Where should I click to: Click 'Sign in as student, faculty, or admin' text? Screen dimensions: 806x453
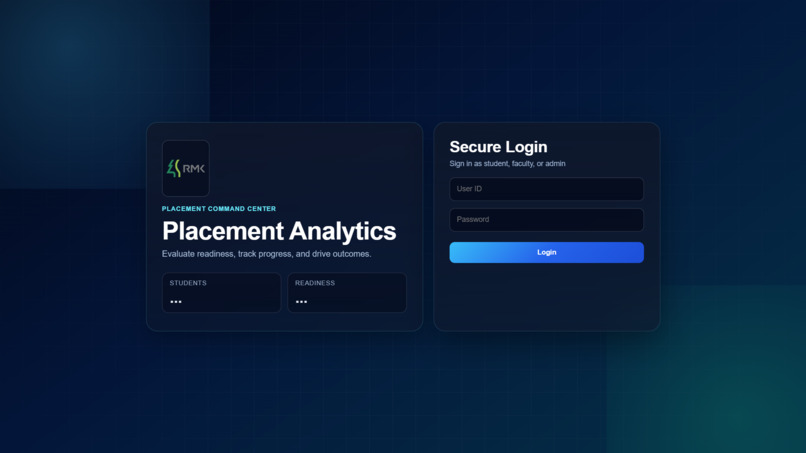pos(507,164)
